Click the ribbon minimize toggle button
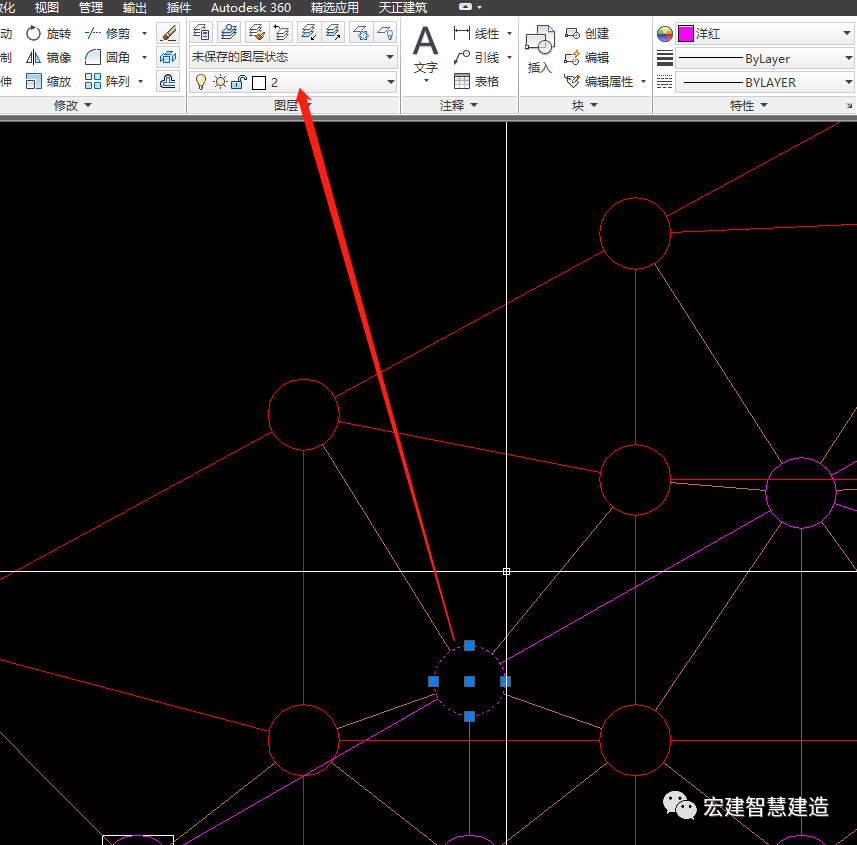 pos(466,7)
